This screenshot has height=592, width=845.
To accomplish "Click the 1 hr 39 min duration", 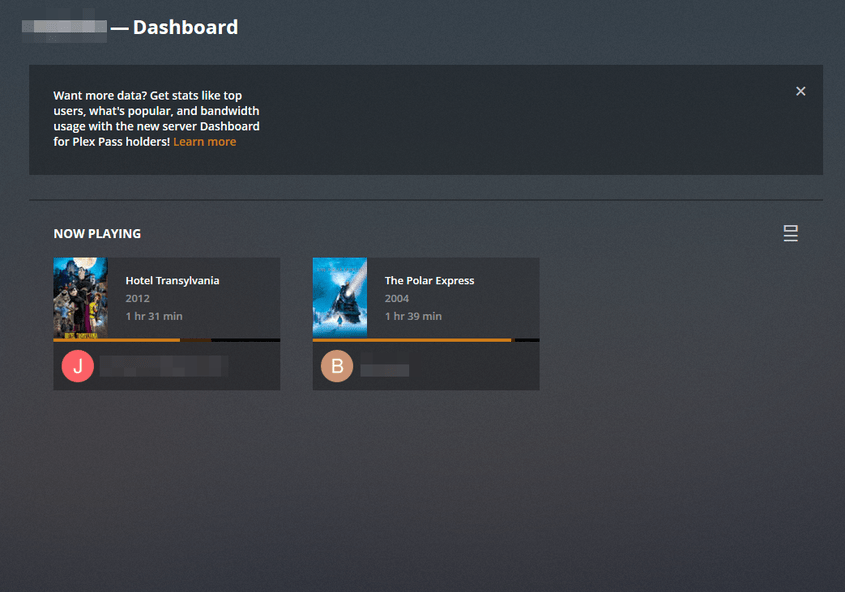I will point(413,316).
